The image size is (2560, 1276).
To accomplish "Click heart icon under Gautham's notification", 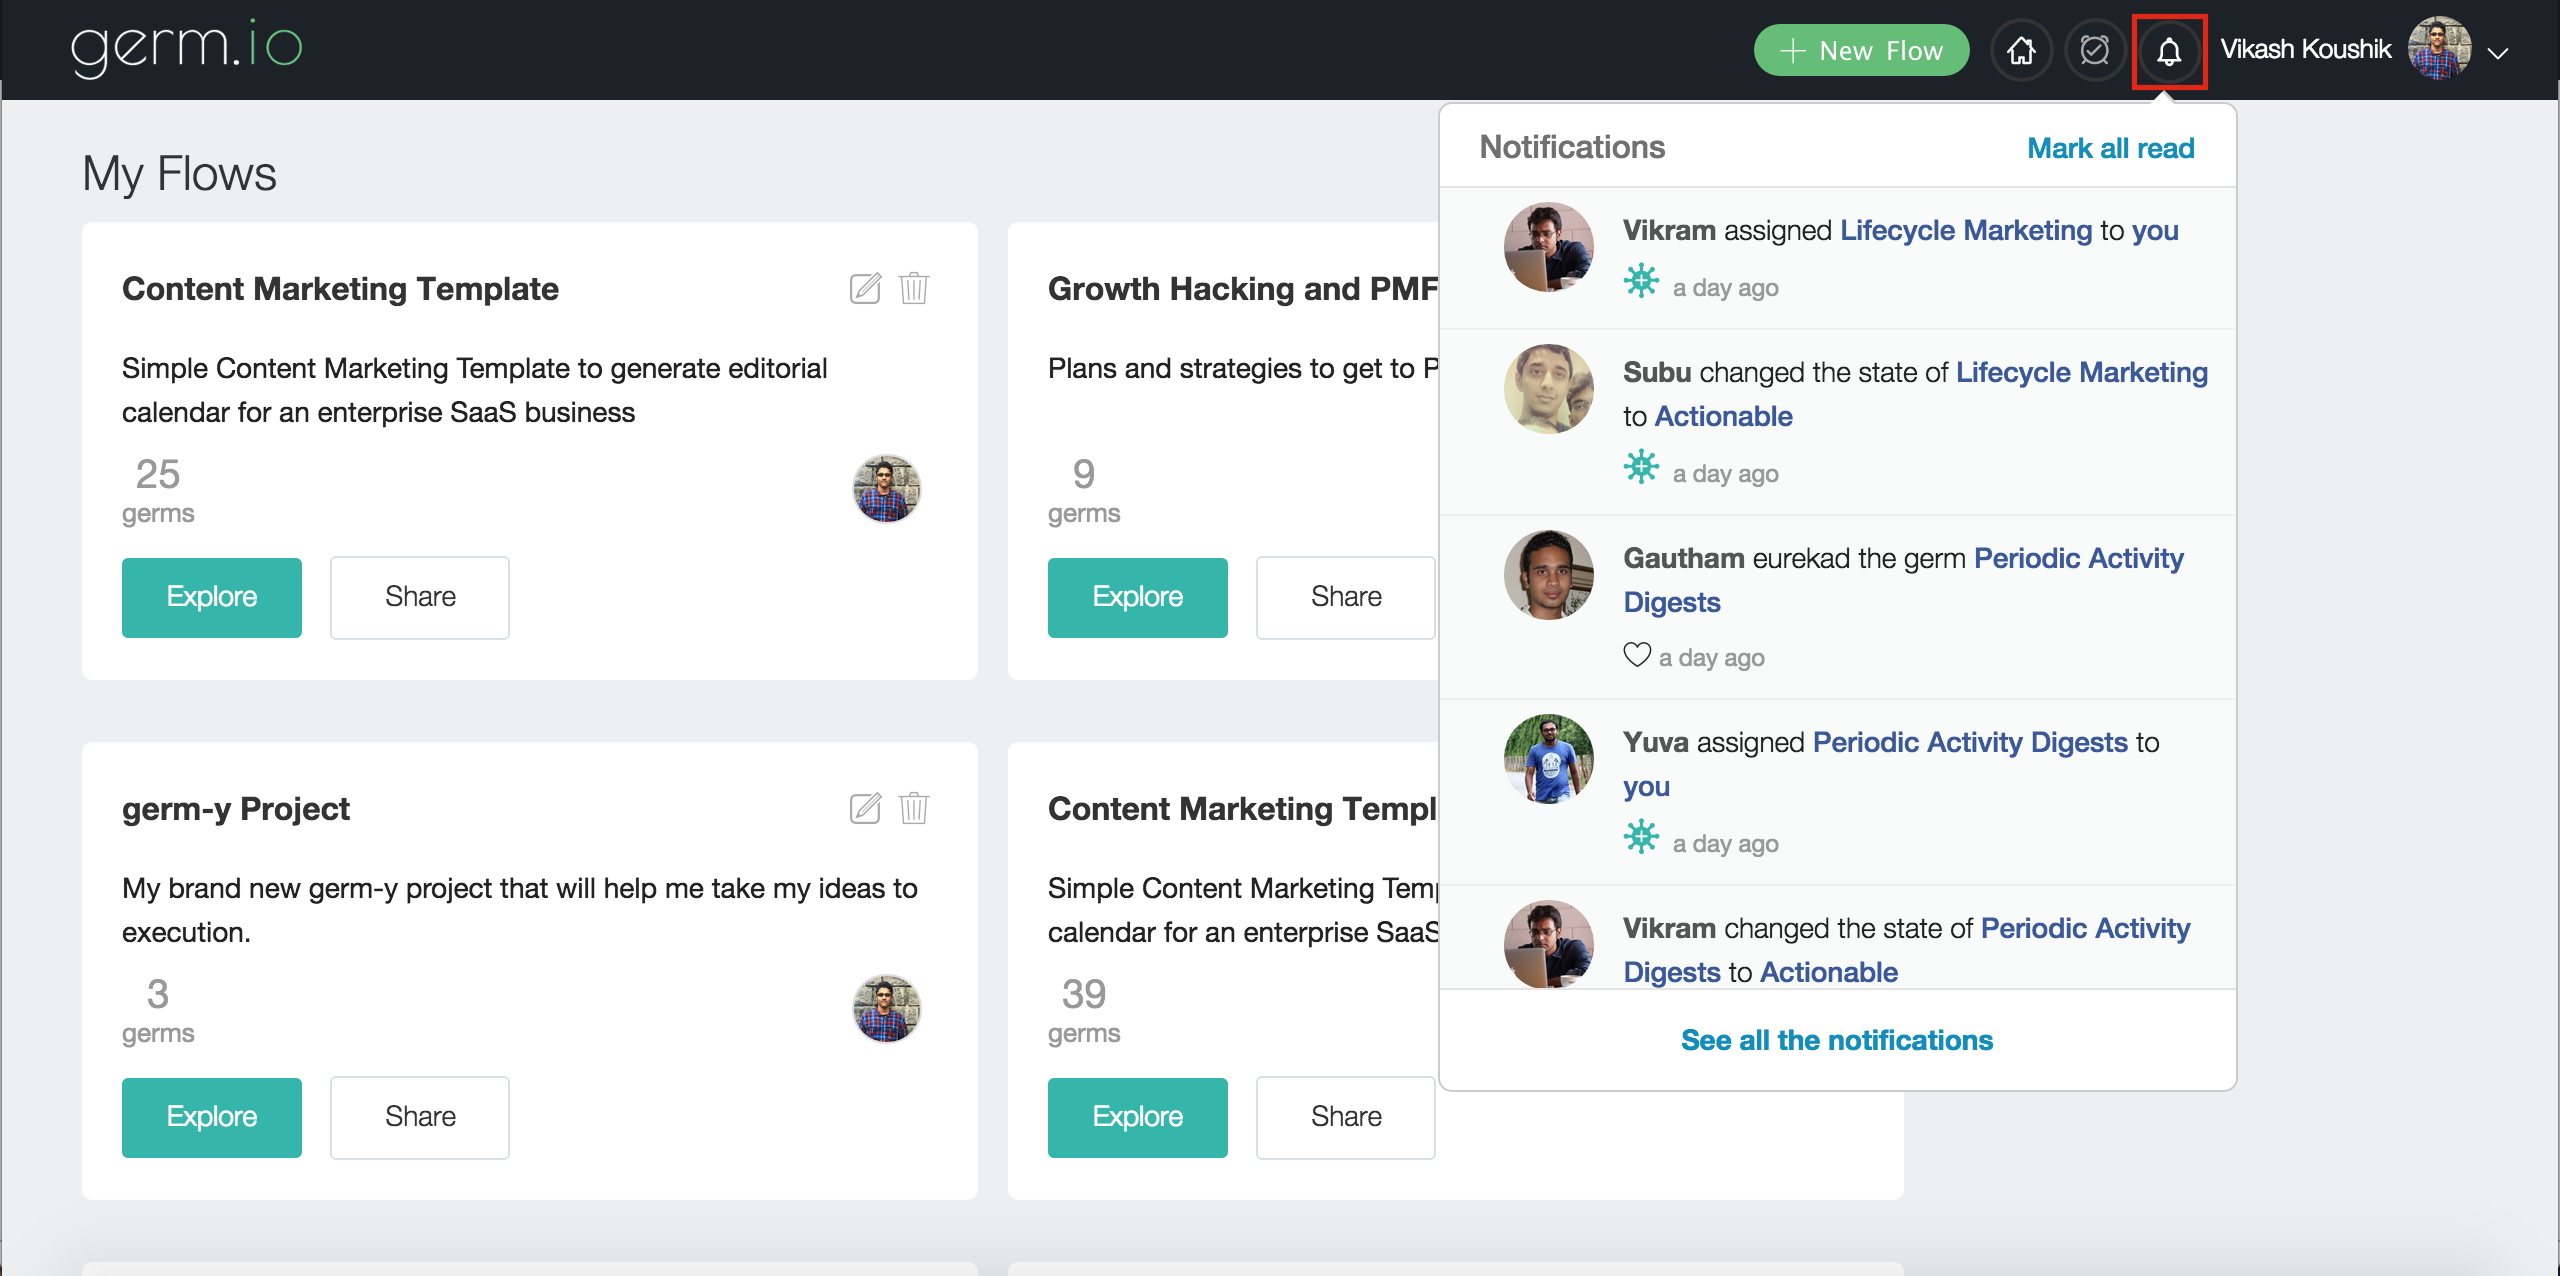I will [x=1636, y=655].
